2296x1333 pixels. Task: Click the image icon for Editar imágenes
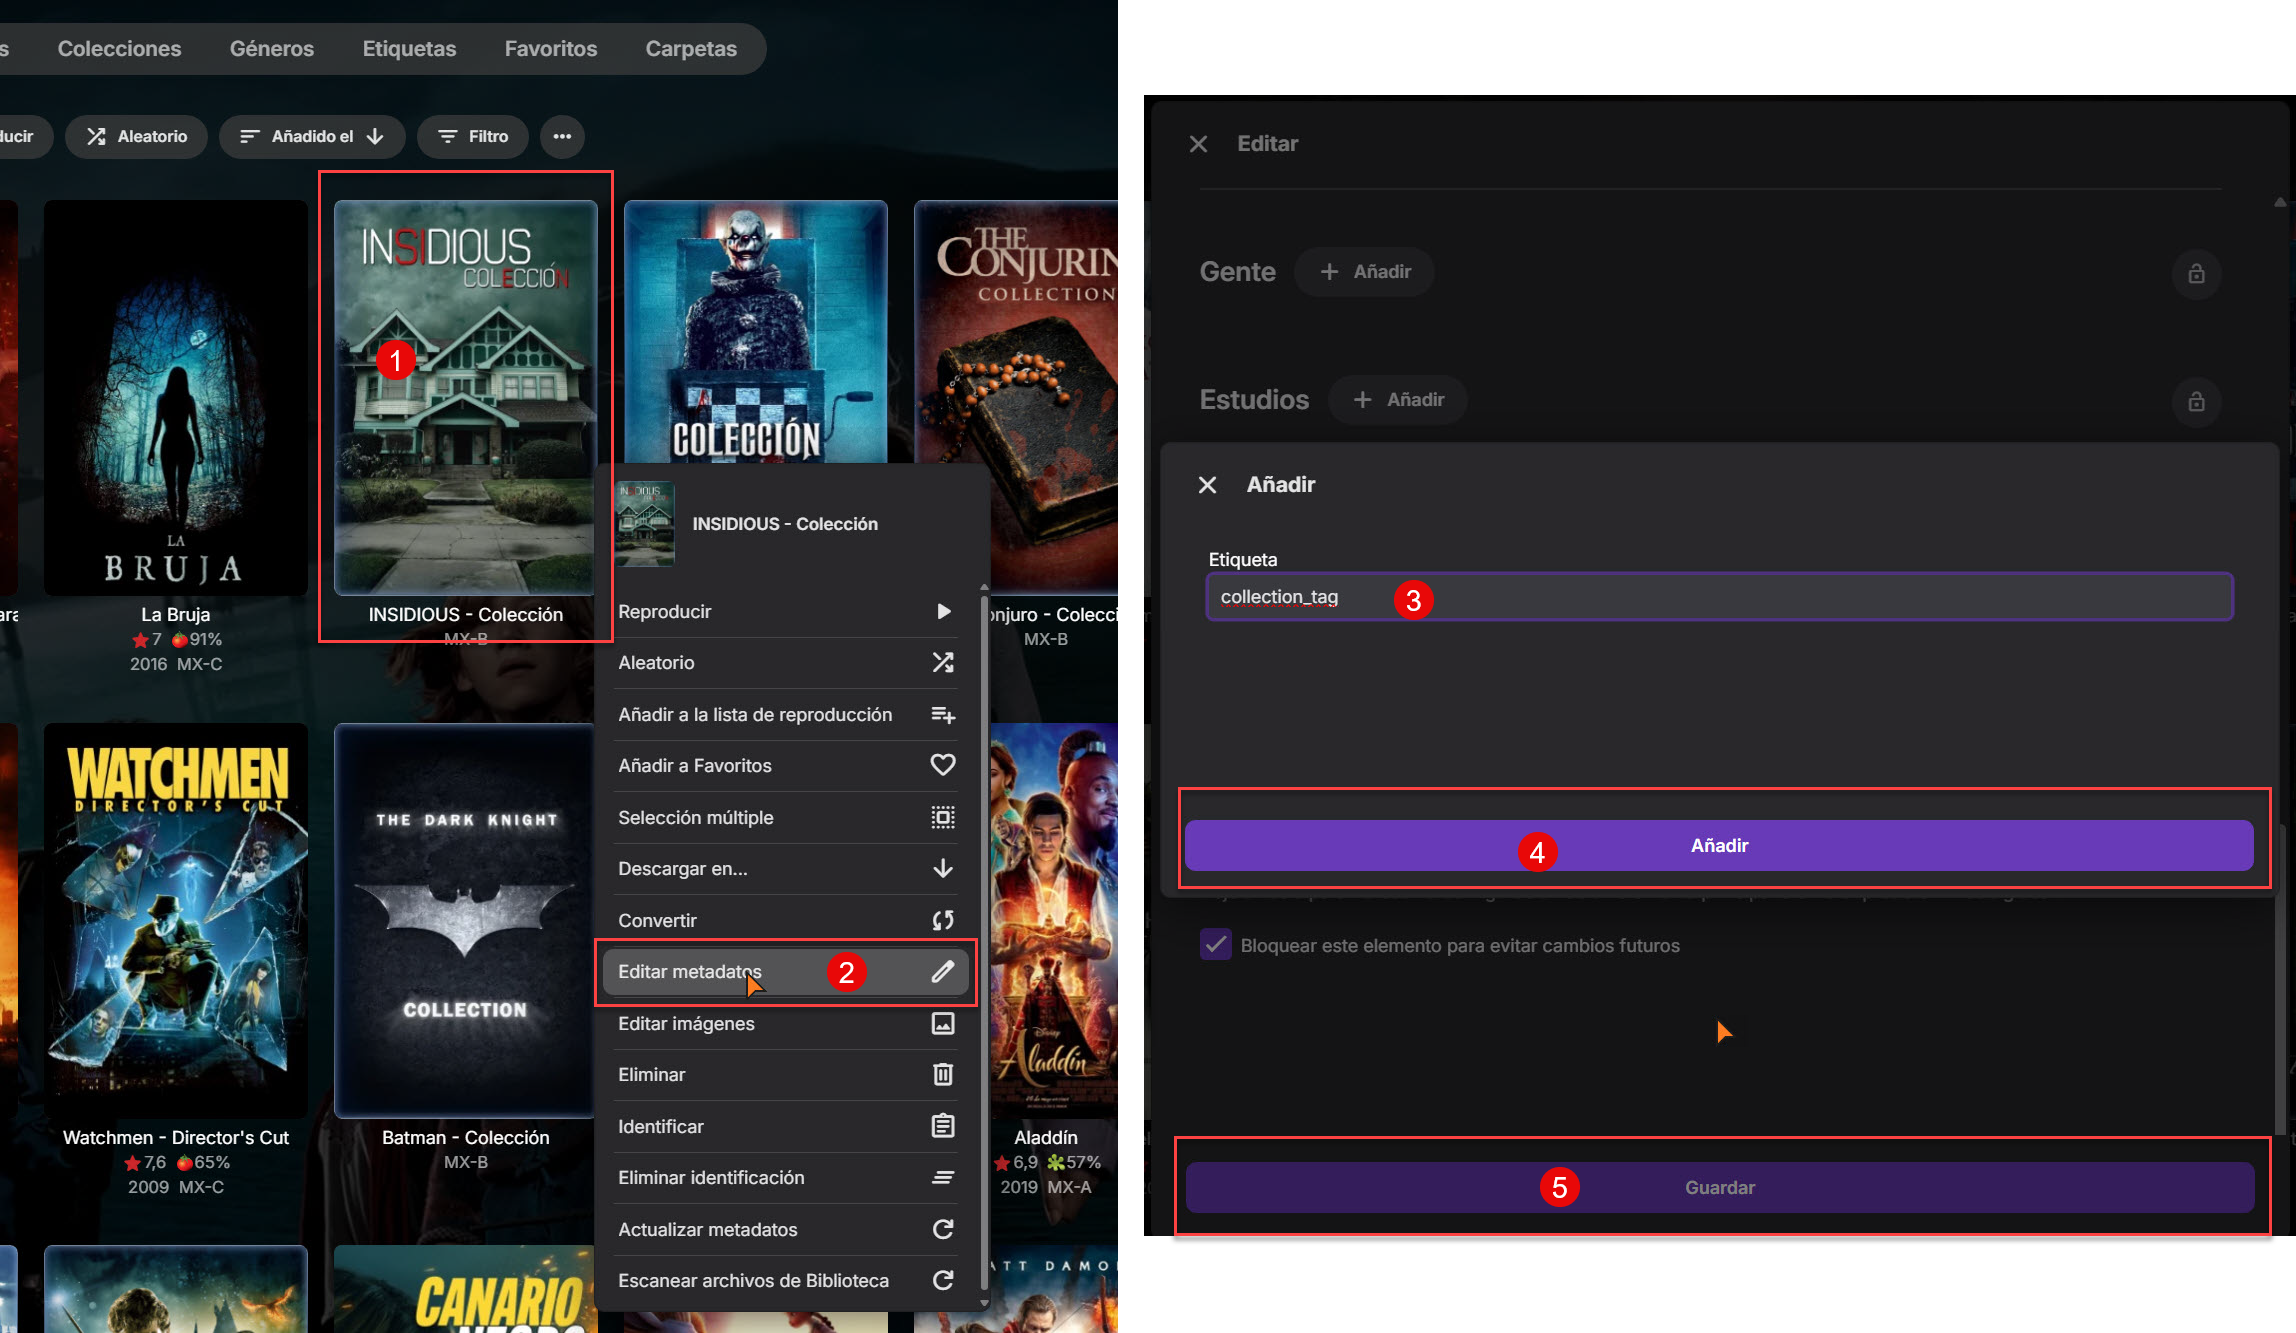coord(942,1023)
